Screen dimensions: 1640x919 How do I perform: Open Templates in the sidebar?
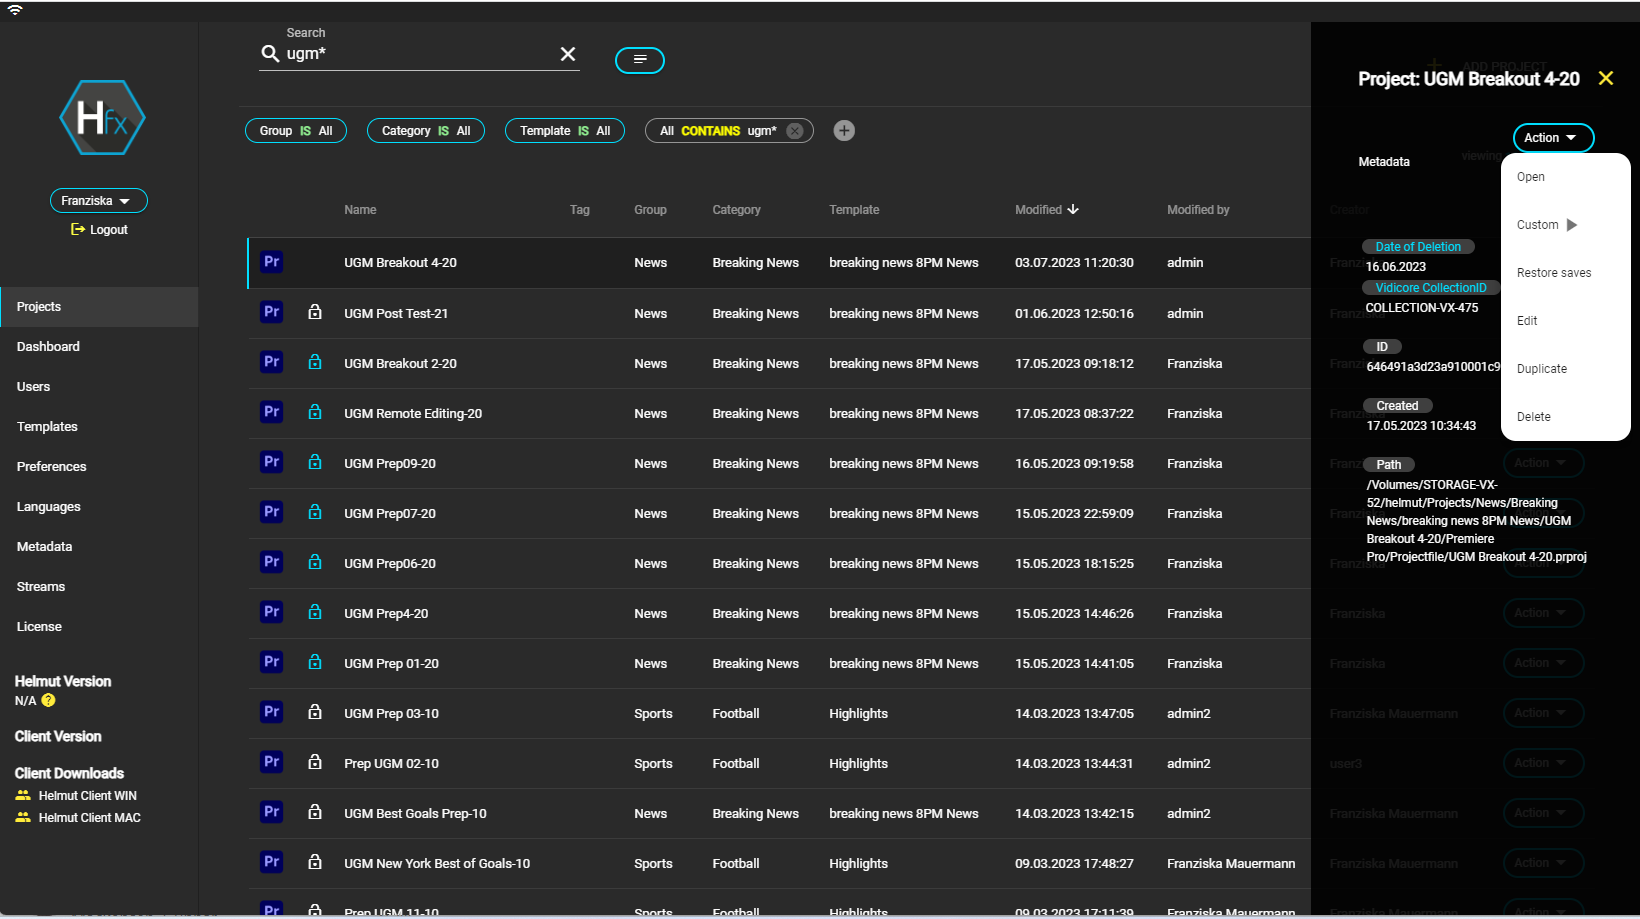click(x=47, y=427)
